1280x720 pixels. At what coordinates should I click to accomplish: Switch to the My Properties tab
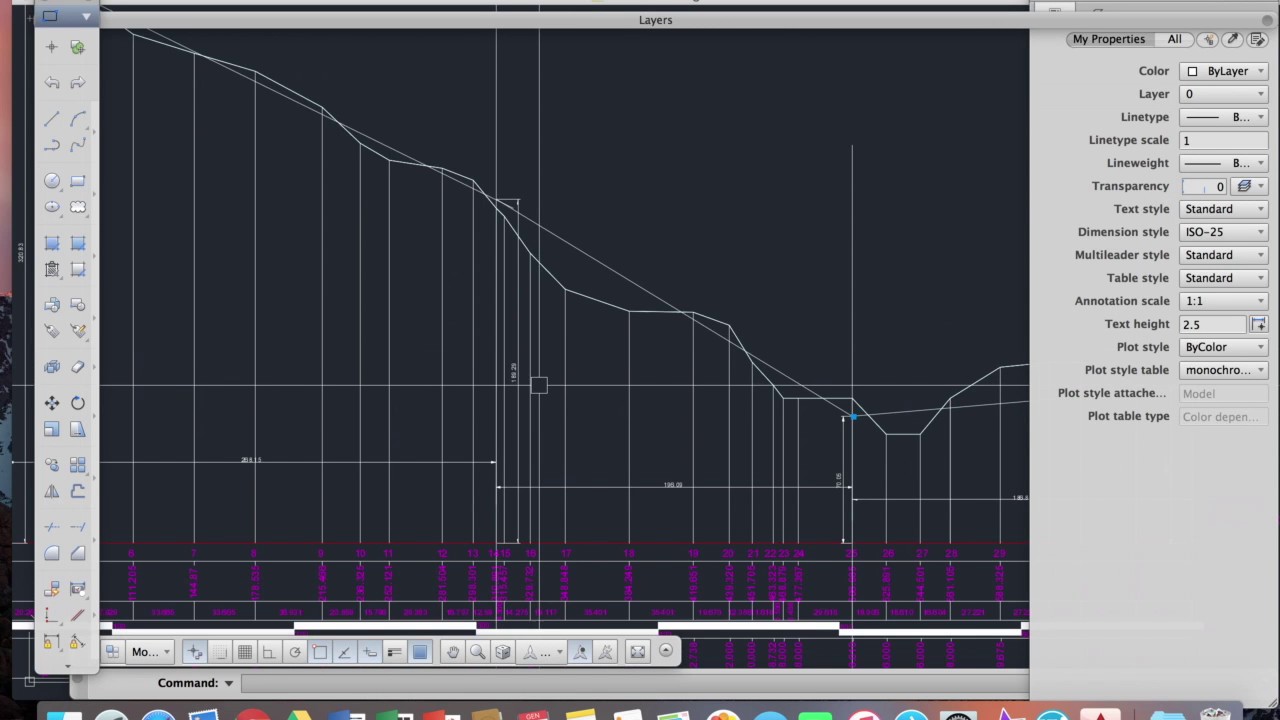point(1109,39)
